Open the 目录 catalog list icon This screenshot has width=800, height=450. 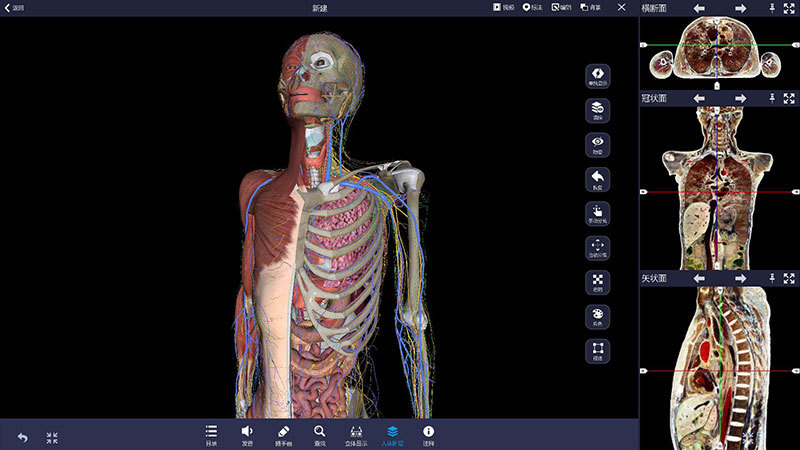click(x=211, y=436)
